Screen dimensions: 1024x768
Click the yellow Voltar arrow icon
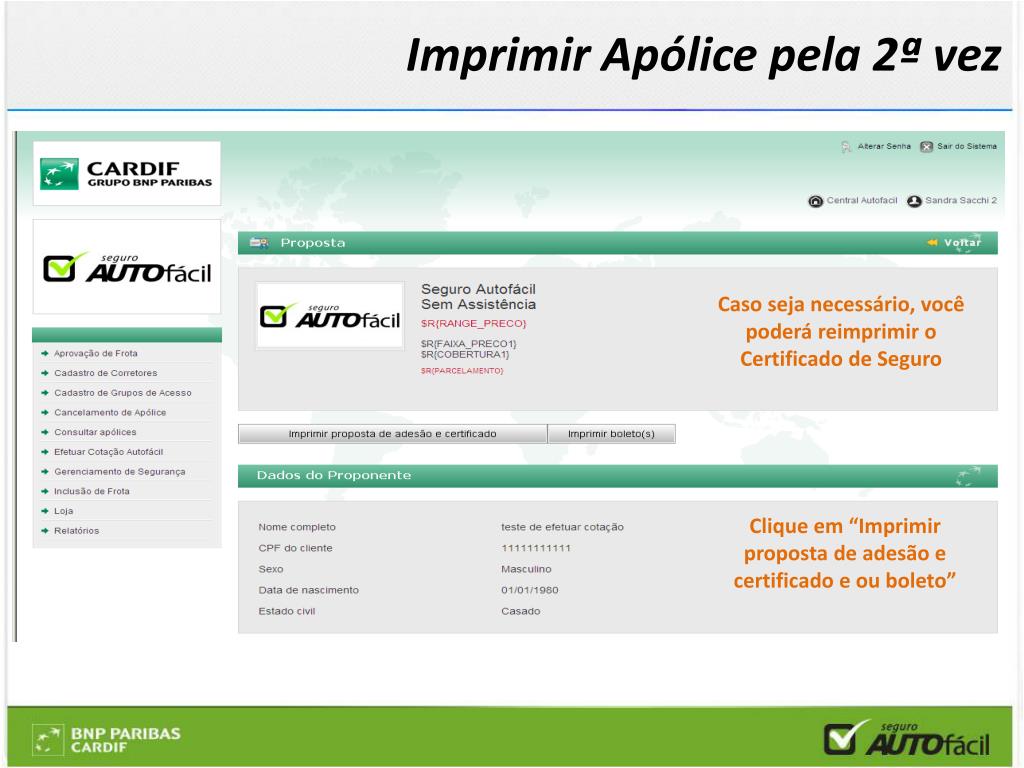click(933, 243)
